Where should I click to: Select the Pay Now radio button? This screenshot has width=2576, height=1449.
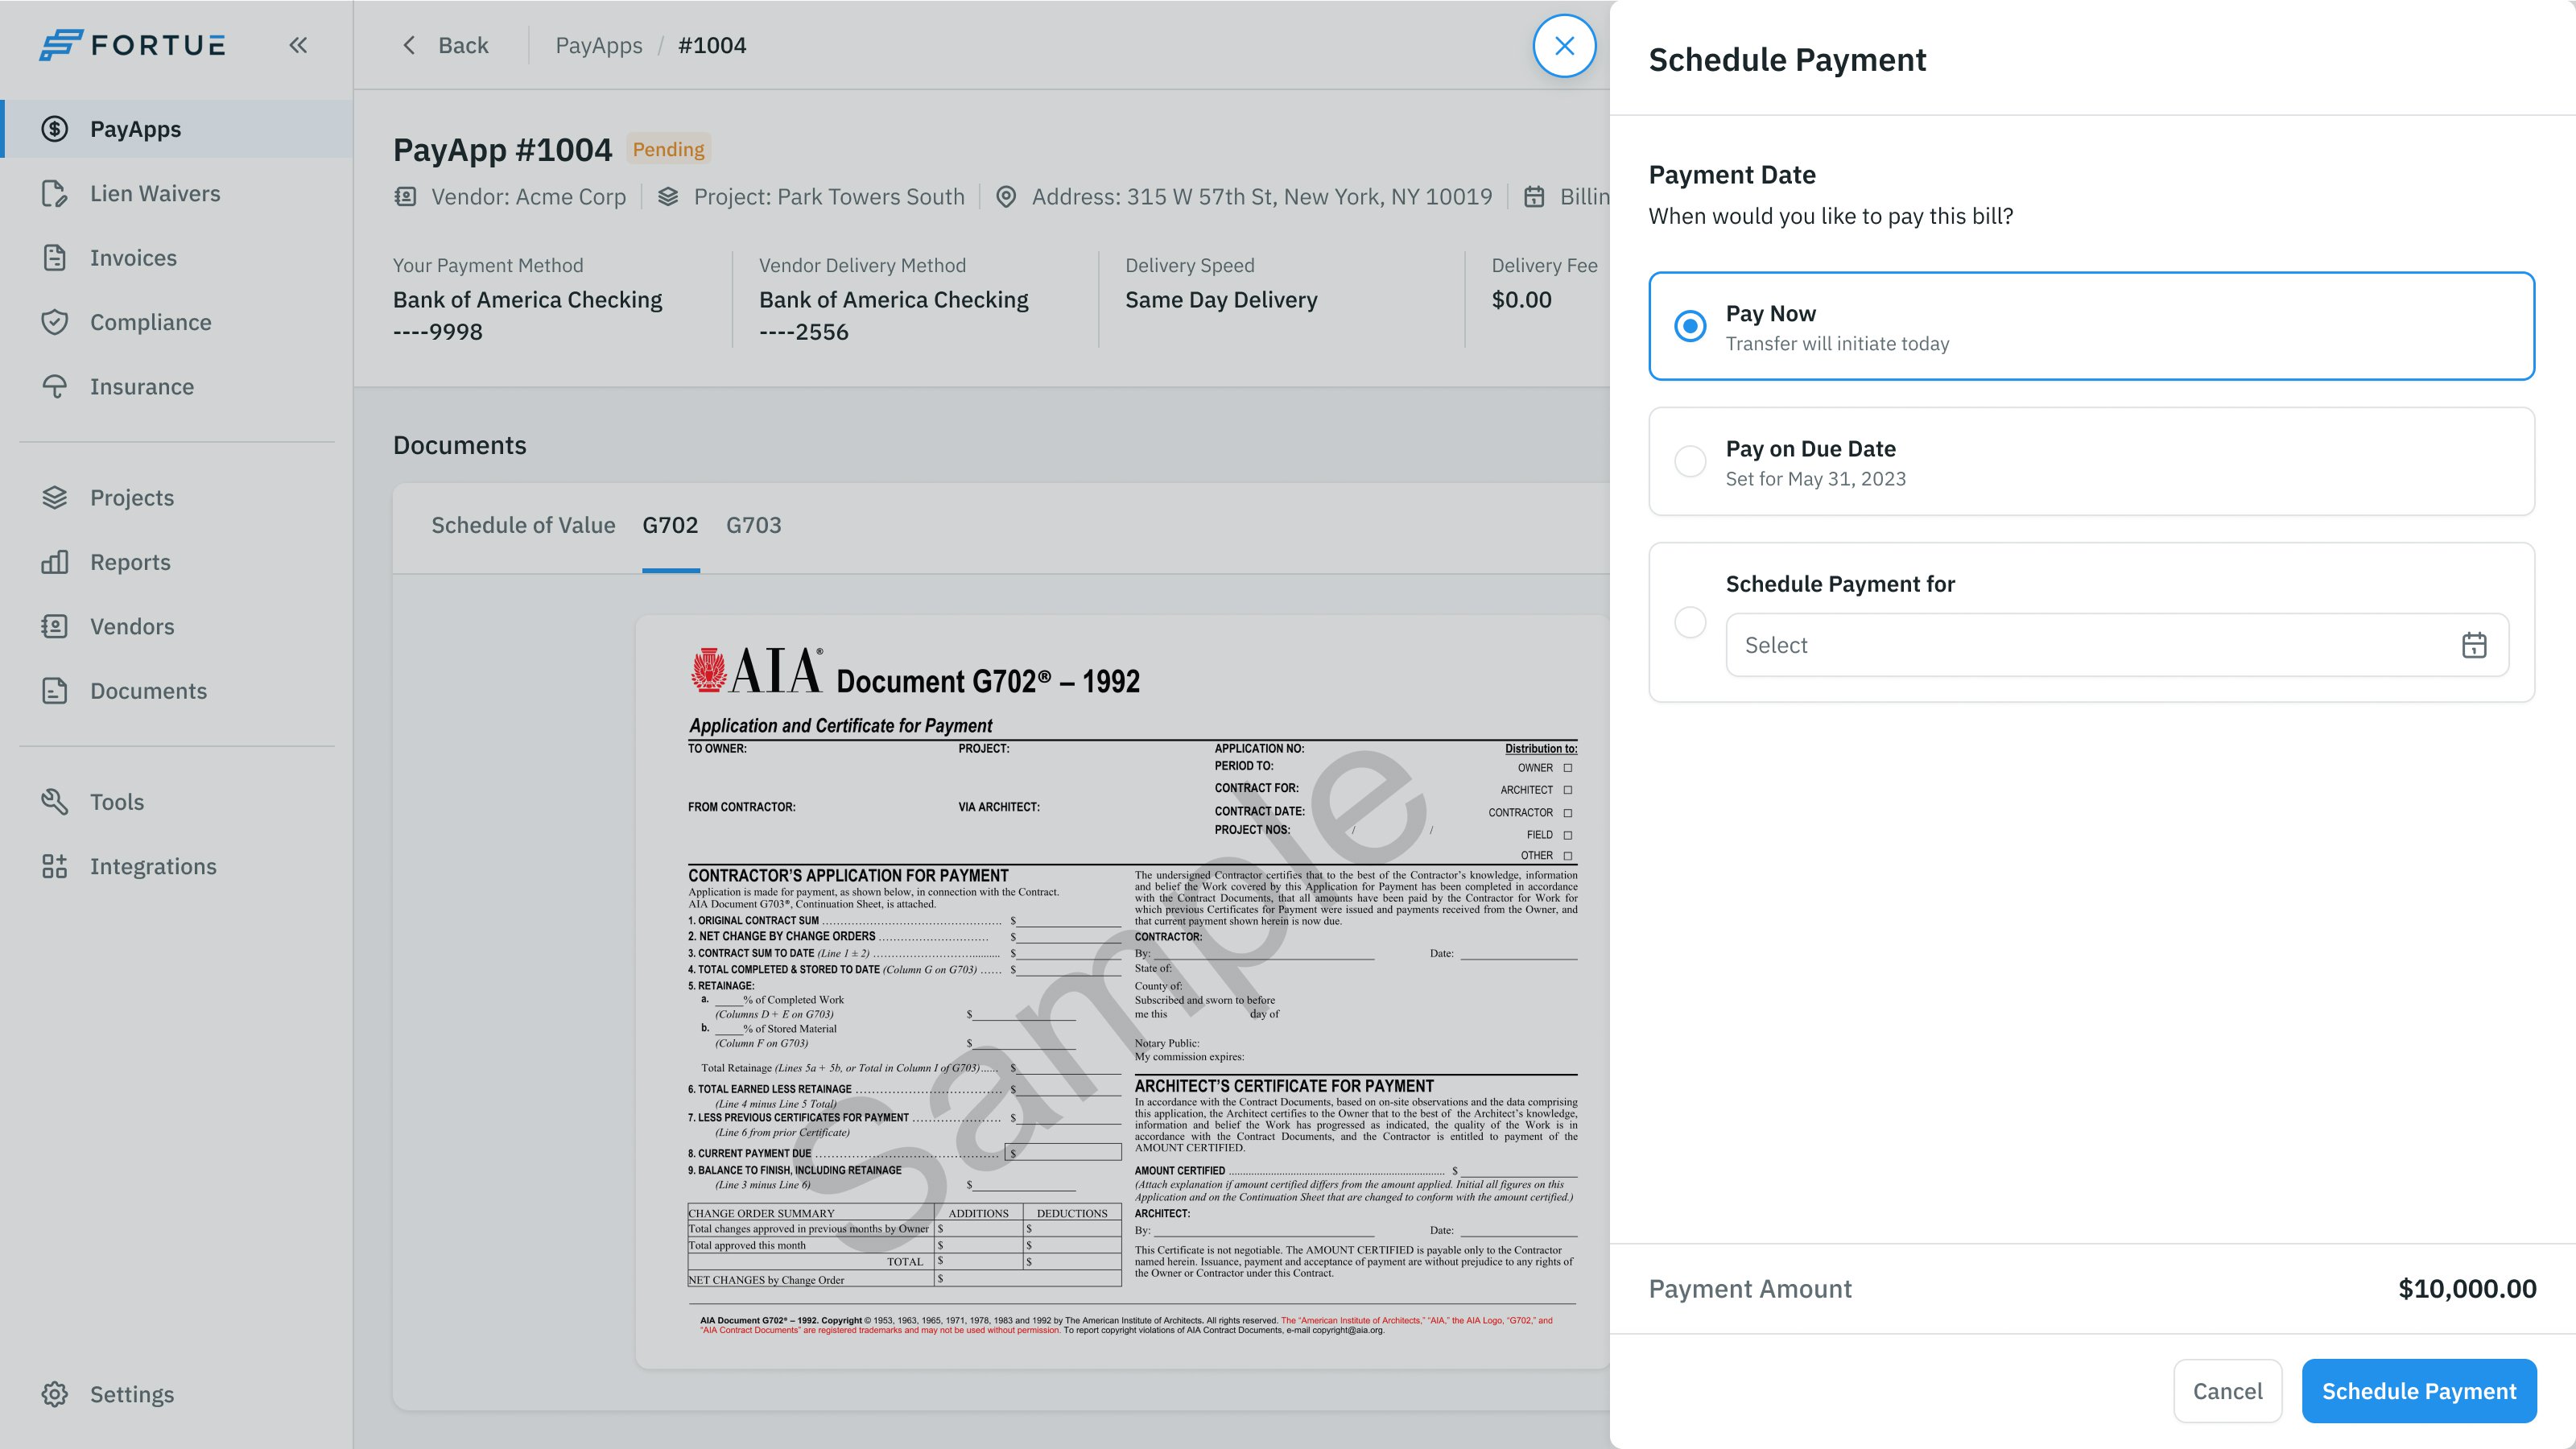point(1690,326)
